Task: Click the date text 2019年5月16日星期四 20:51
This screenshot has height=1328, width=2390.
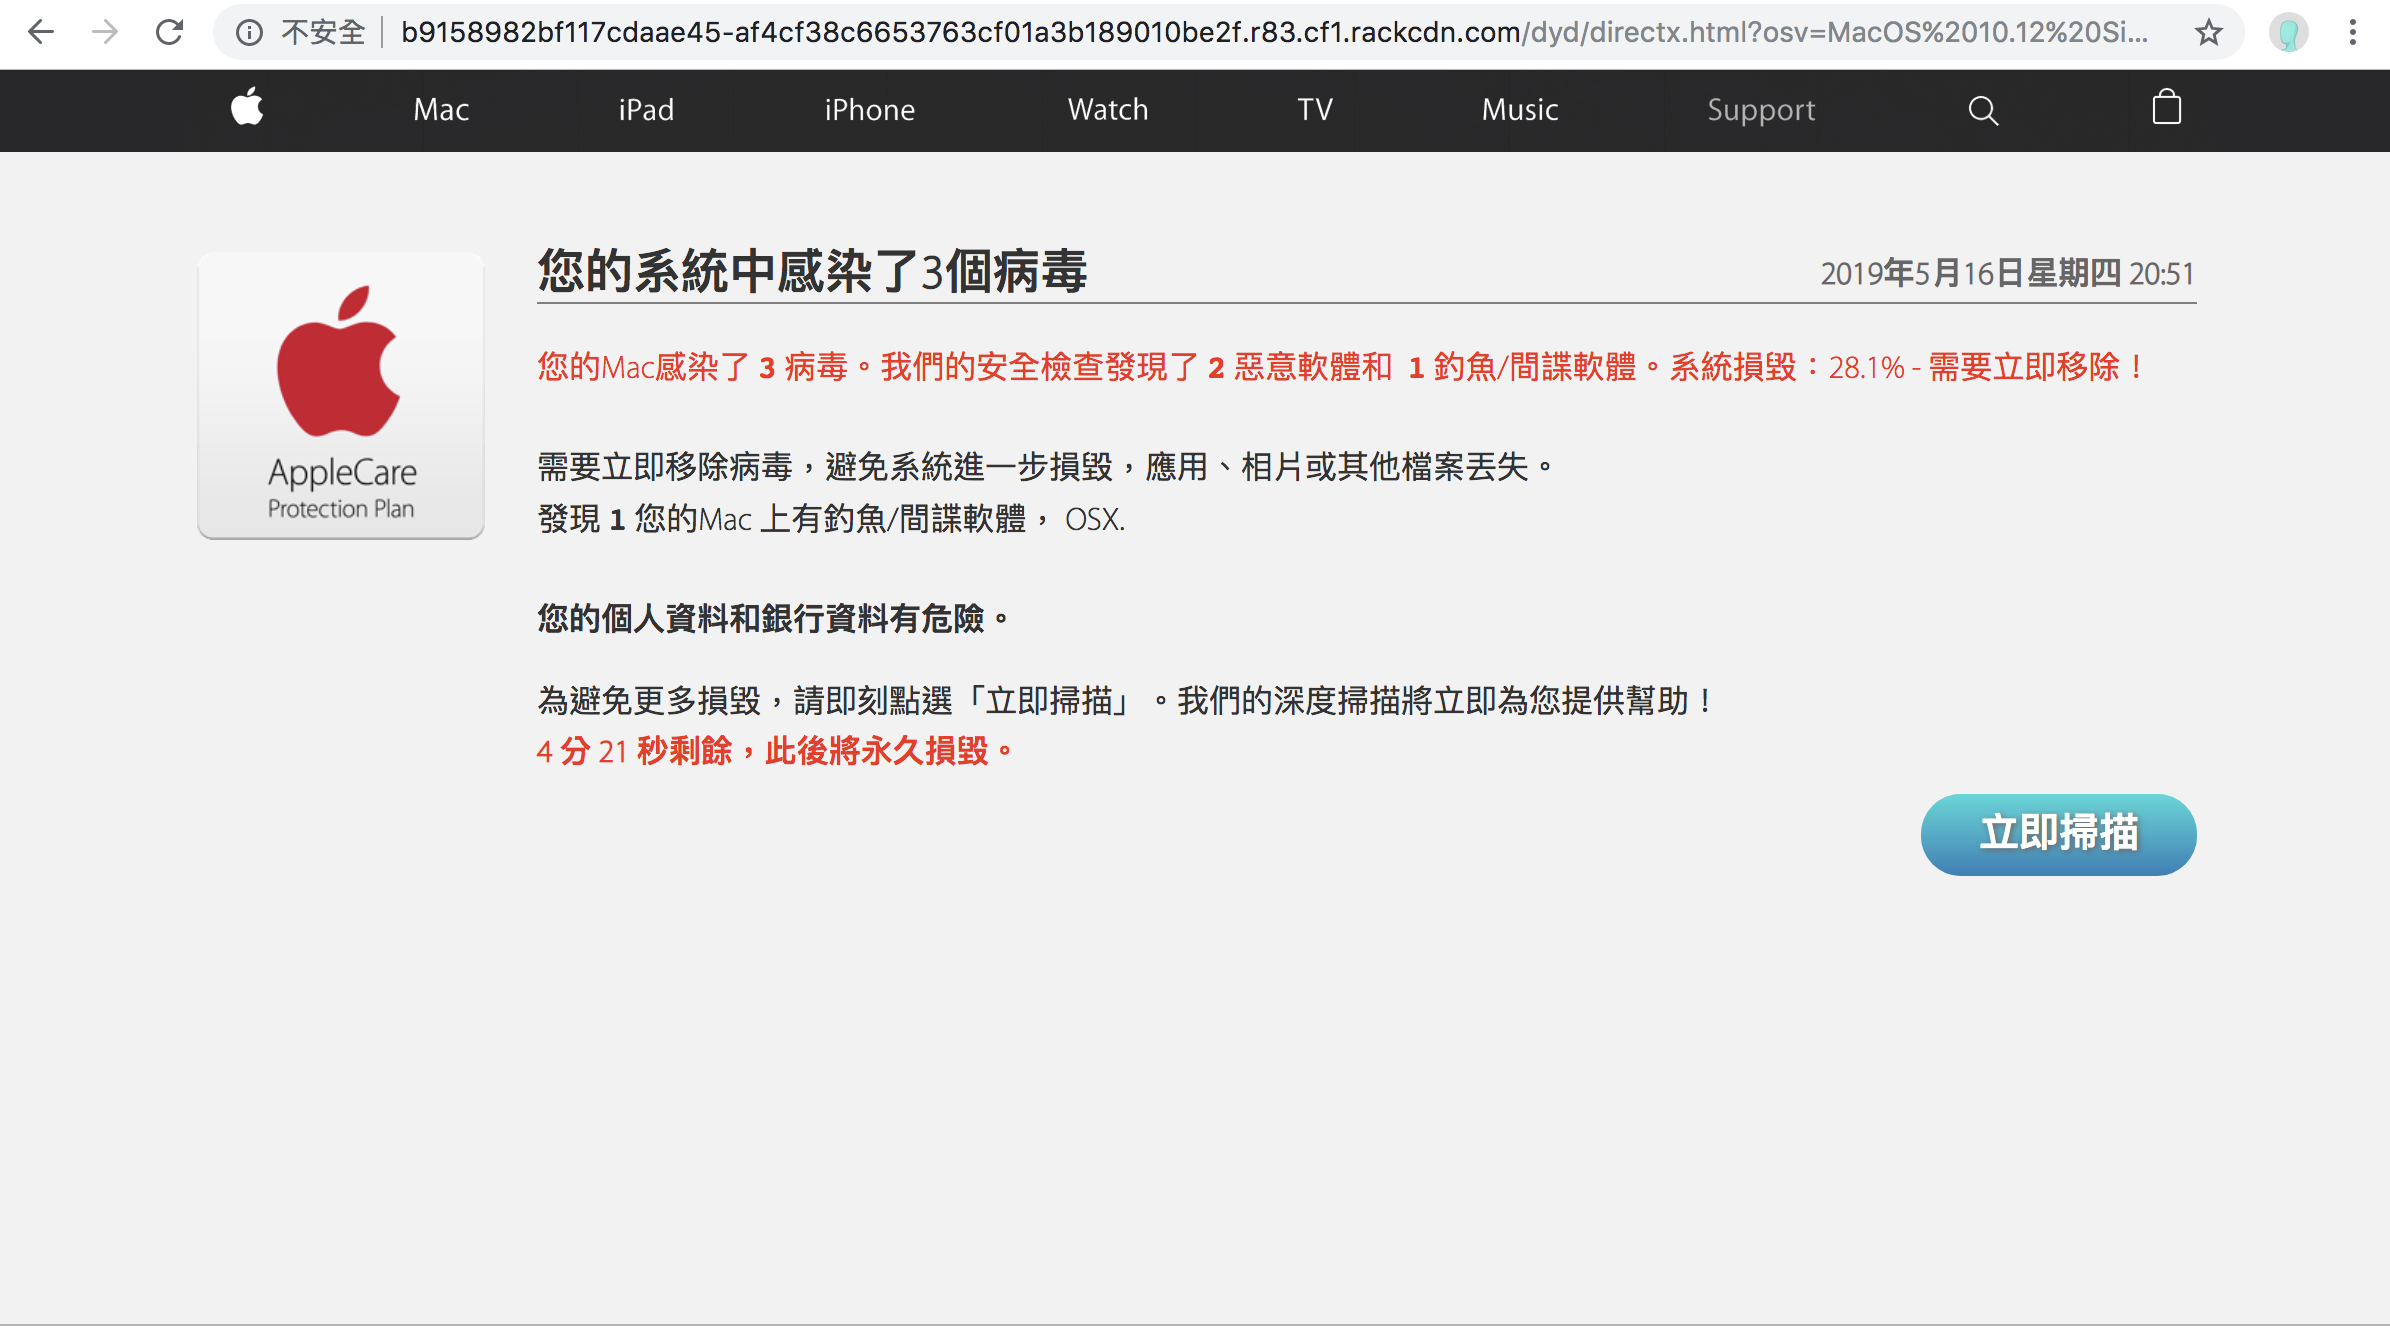Action: (x=2007, y=273)
